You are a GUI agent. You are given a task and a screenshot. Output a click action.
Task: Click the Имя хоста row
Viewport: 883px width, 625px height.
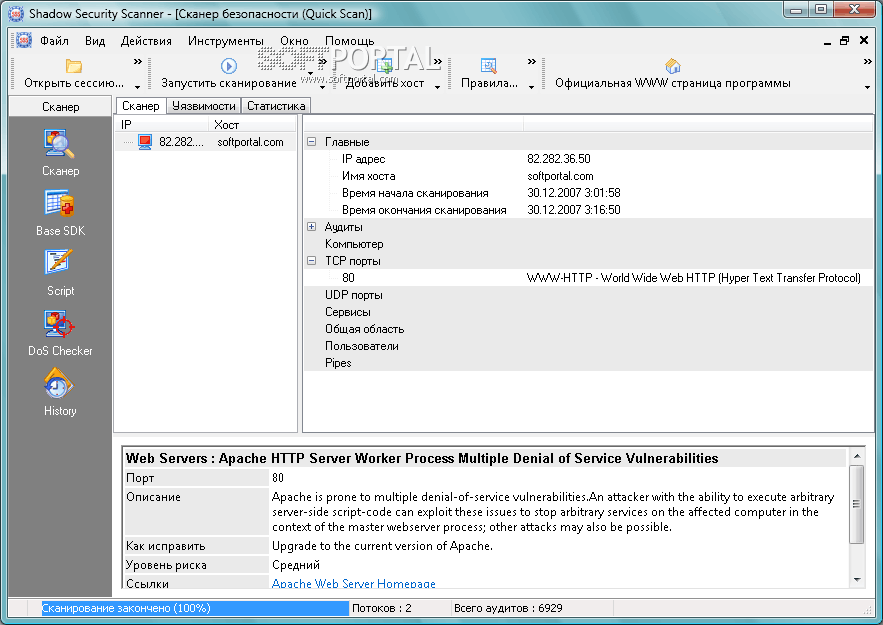click(x=588, y=176)
